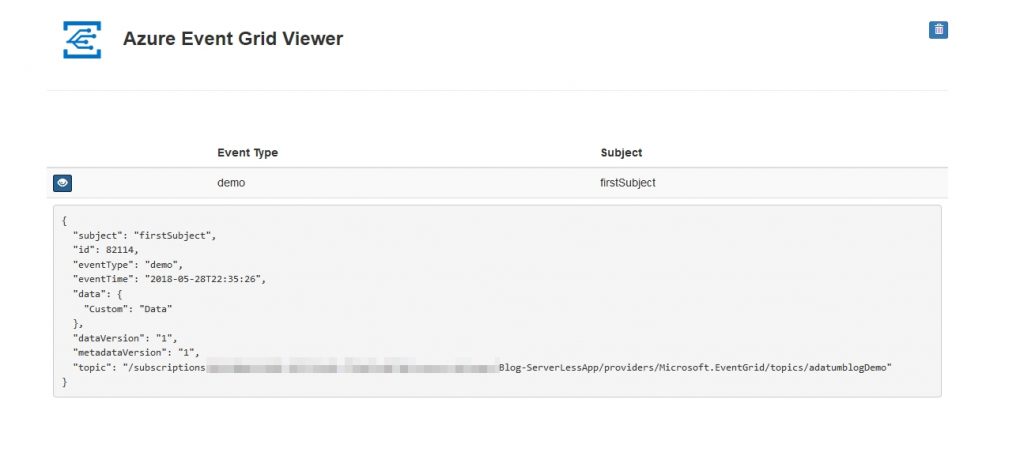Click the Subject column header

click(x=621, y=152)
